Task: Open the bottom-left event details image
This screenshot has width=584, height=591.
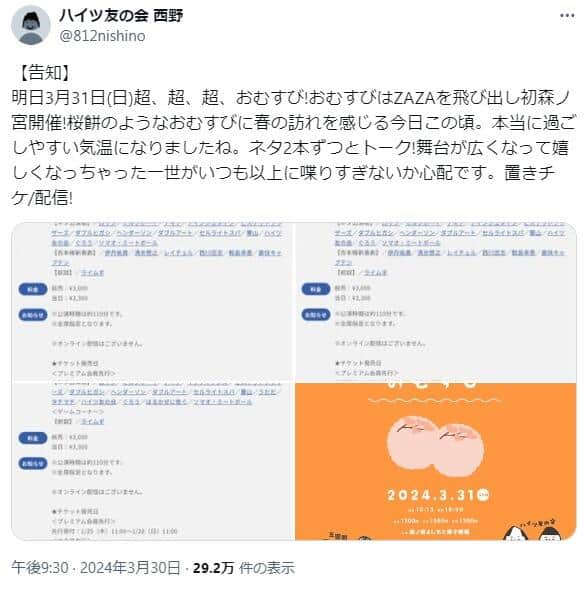Action: 153,461
